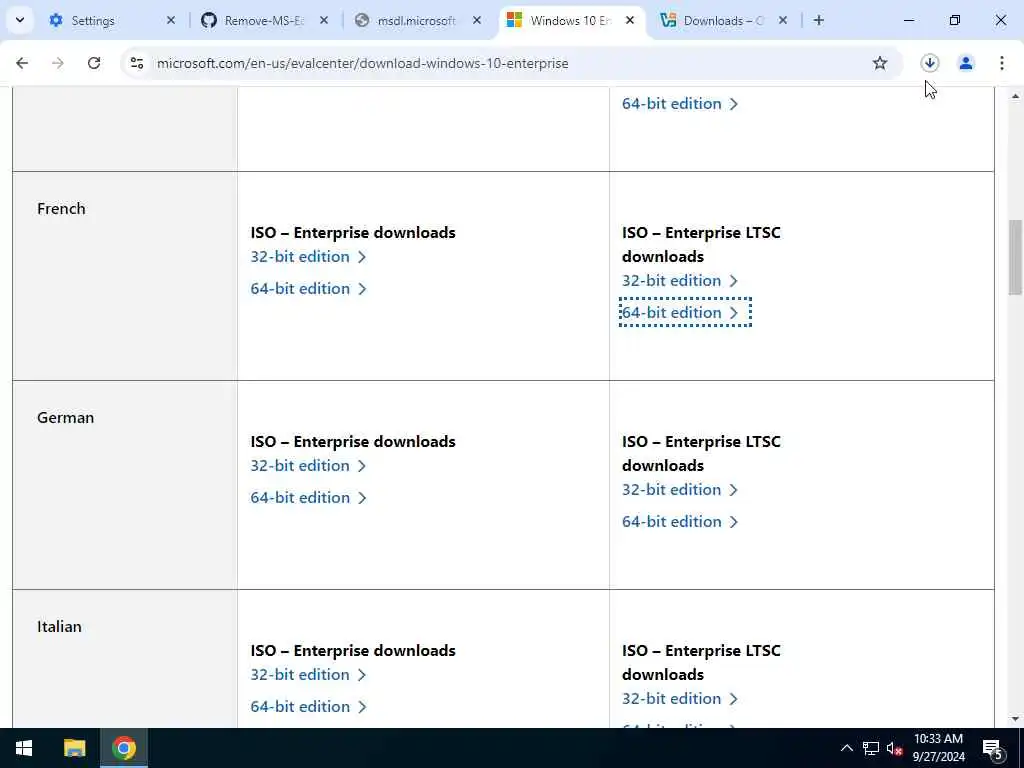View site information icon in address bar
The image size is (1024, 768).
[137, 63]
